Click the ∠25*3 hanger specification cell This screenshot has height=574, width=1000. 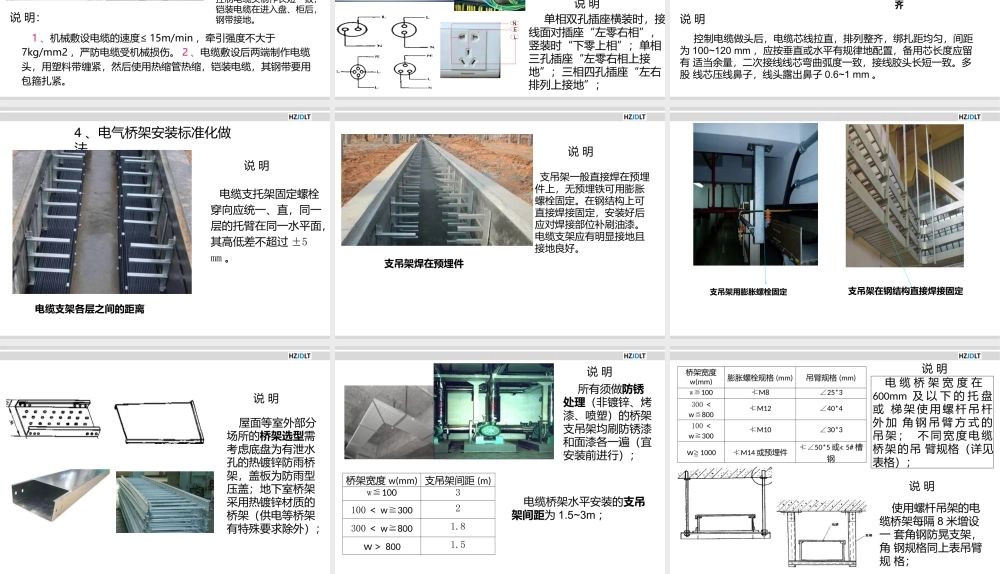830,393
